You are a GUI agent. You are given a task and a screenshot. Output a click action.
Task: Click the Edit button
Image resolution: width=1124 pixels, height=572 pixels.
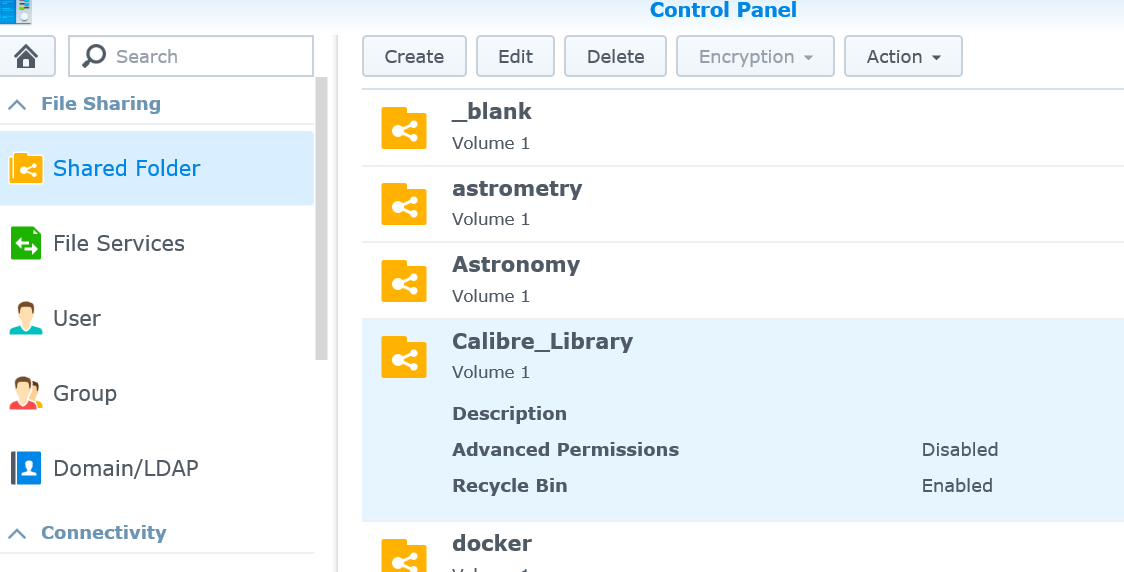click(x=515, y=57)
